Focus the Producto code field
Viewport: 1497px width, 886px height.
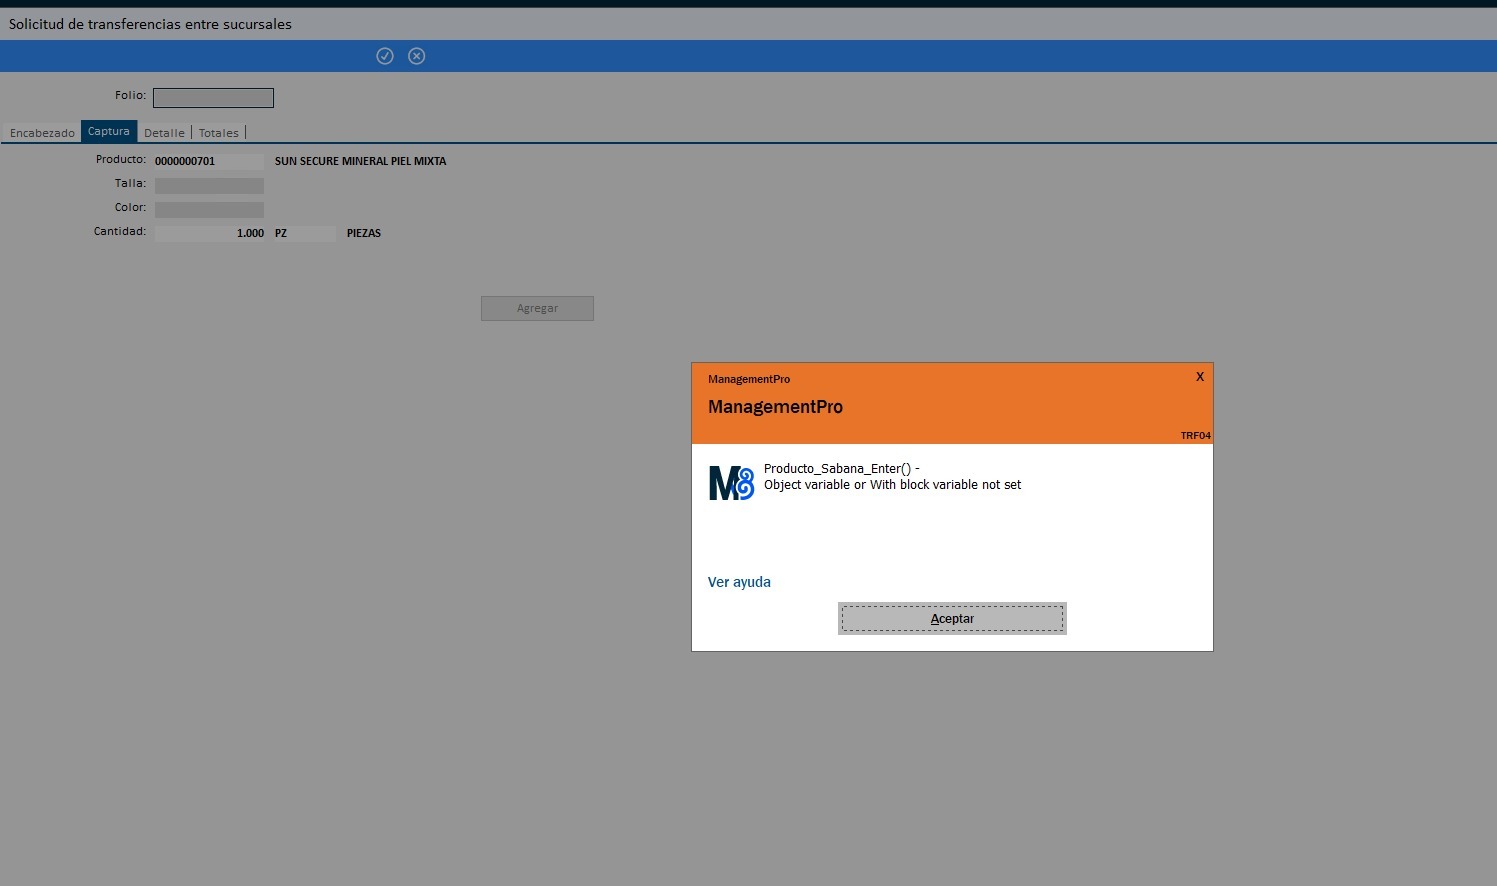click(209, 161)
